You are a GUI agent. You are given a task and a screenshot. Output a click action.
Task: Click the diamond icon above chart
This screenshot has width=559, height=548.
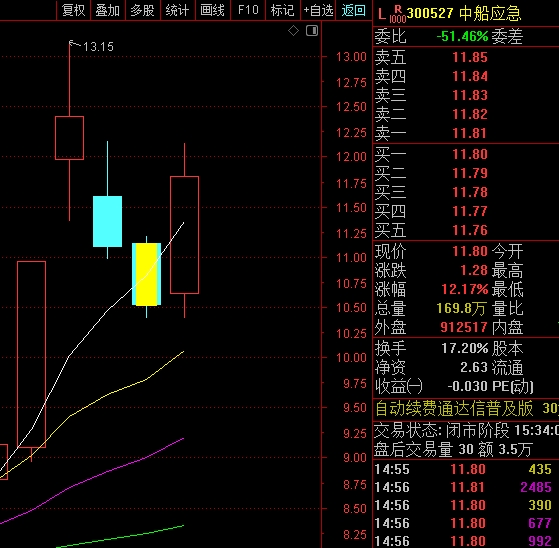[x=293, y=31]
